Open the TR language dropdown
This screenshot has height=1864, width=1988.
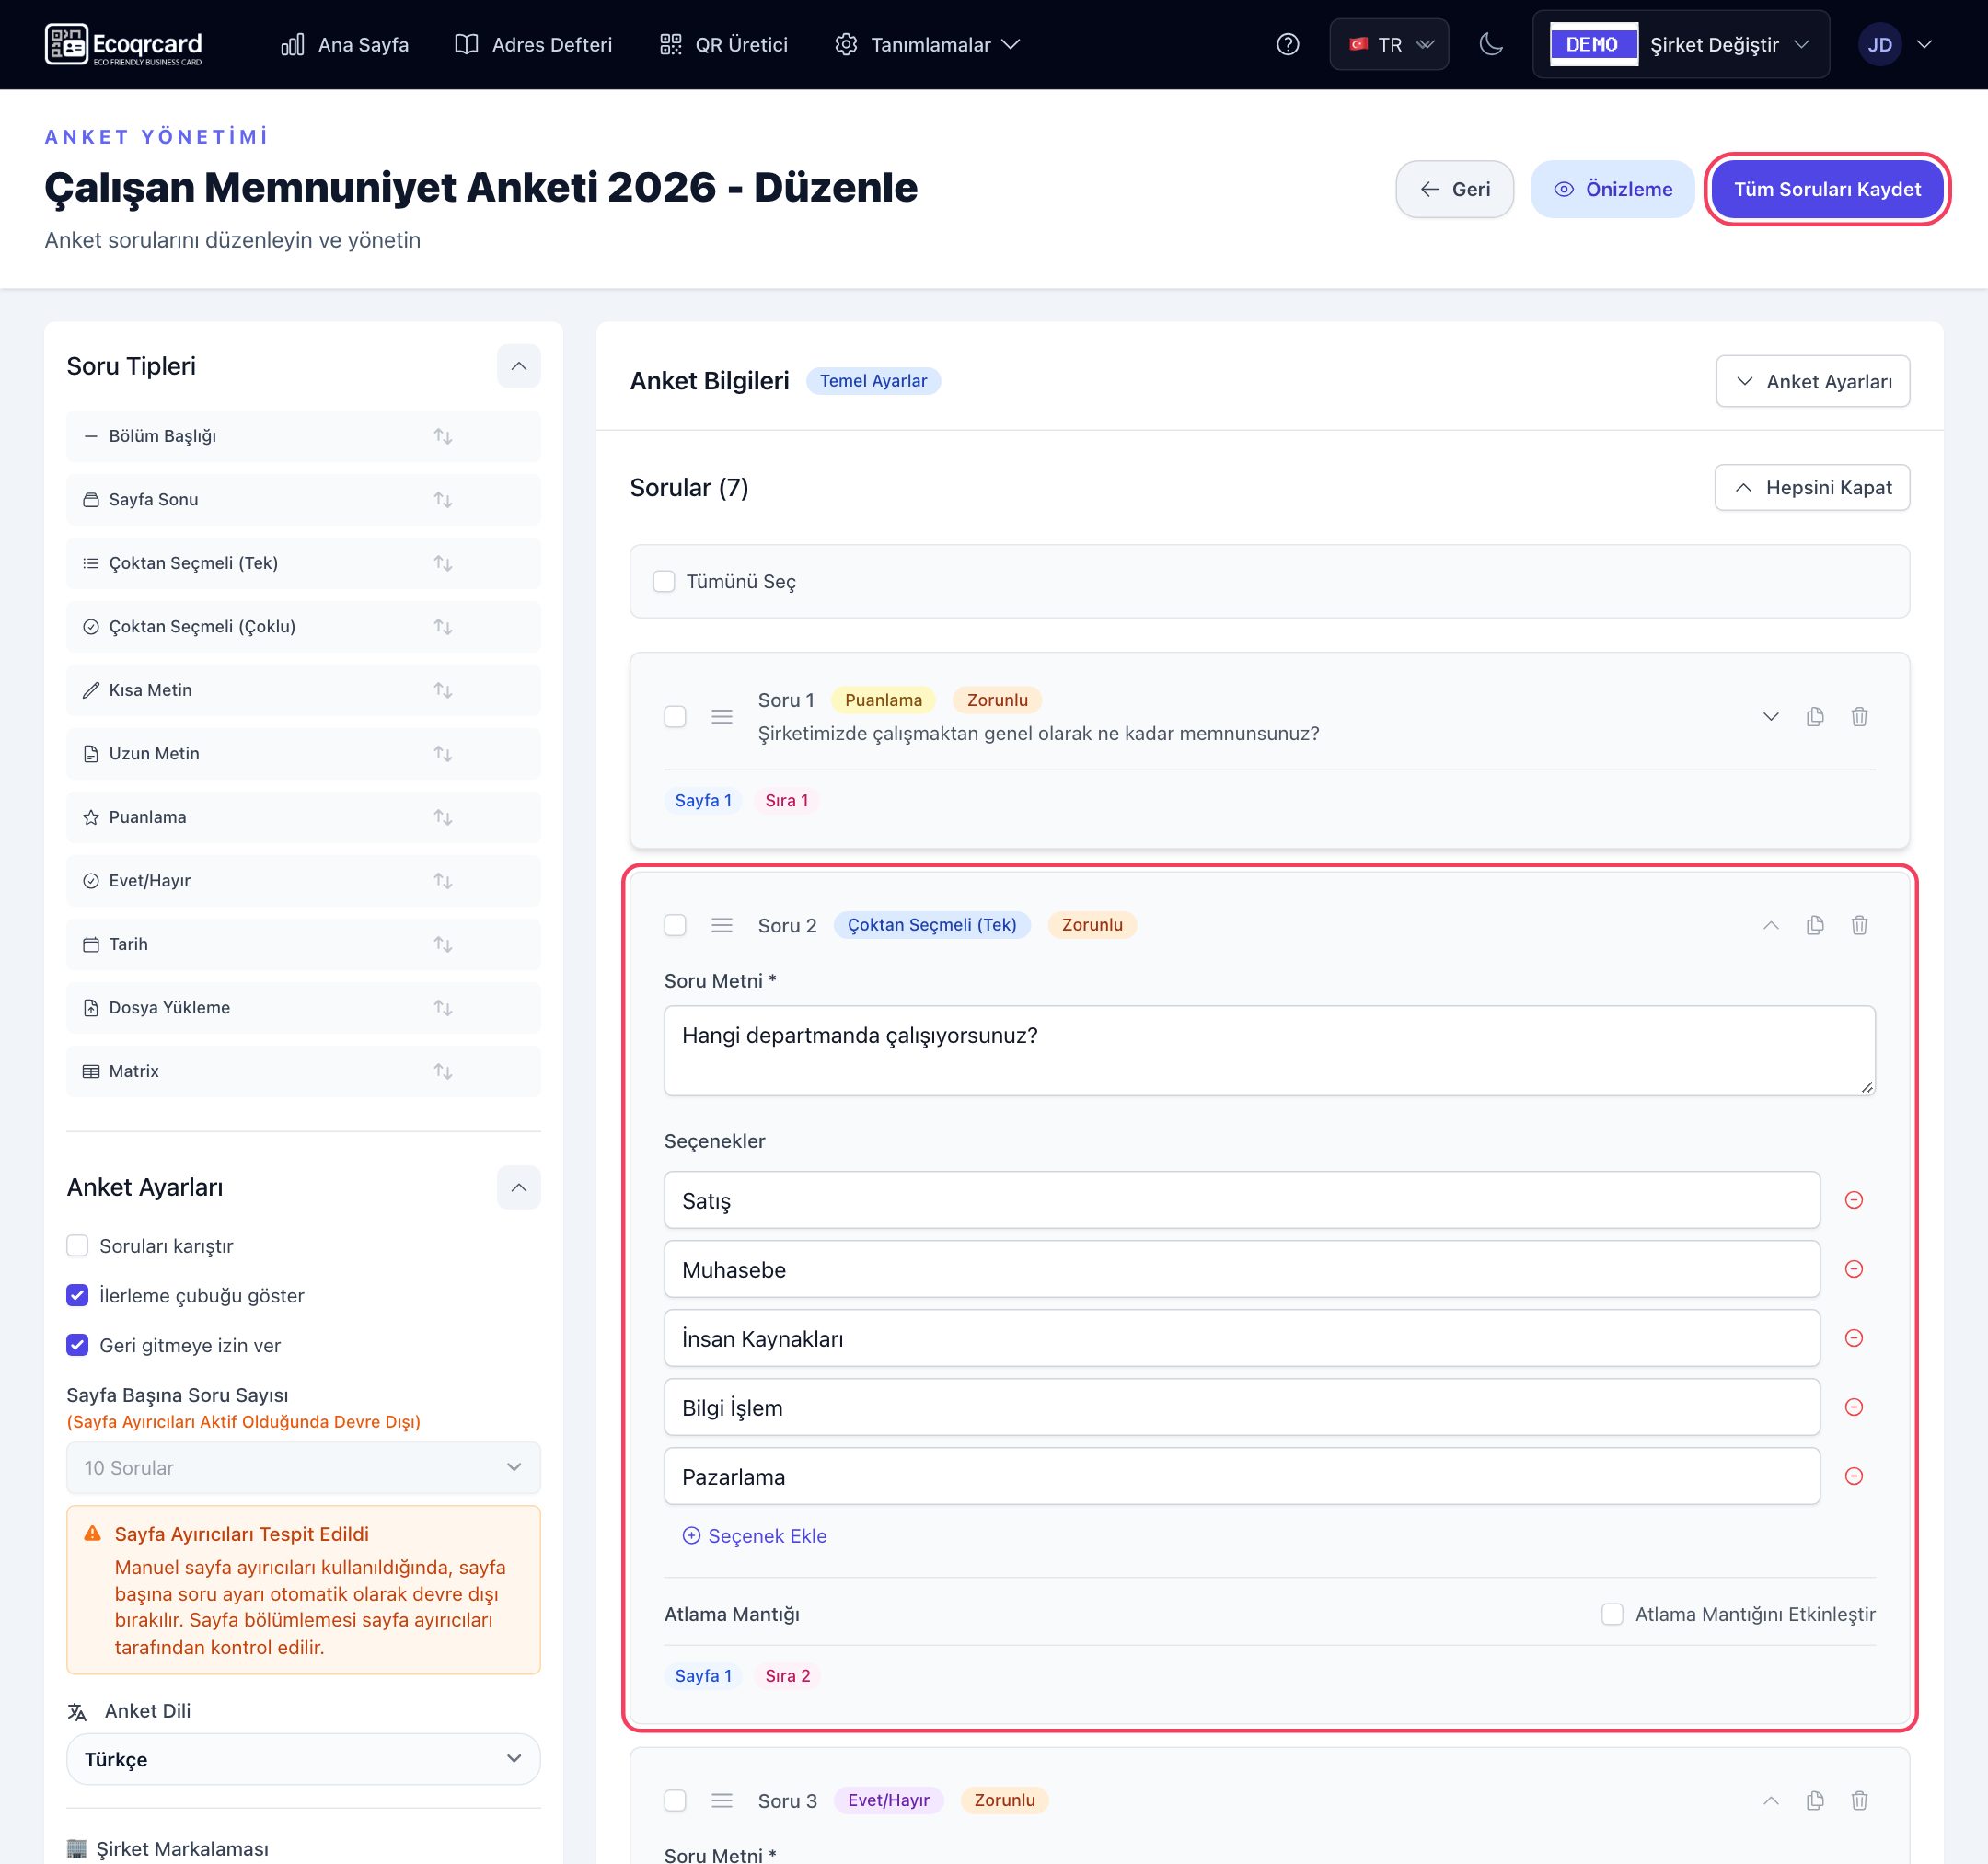click(1389, 44)
